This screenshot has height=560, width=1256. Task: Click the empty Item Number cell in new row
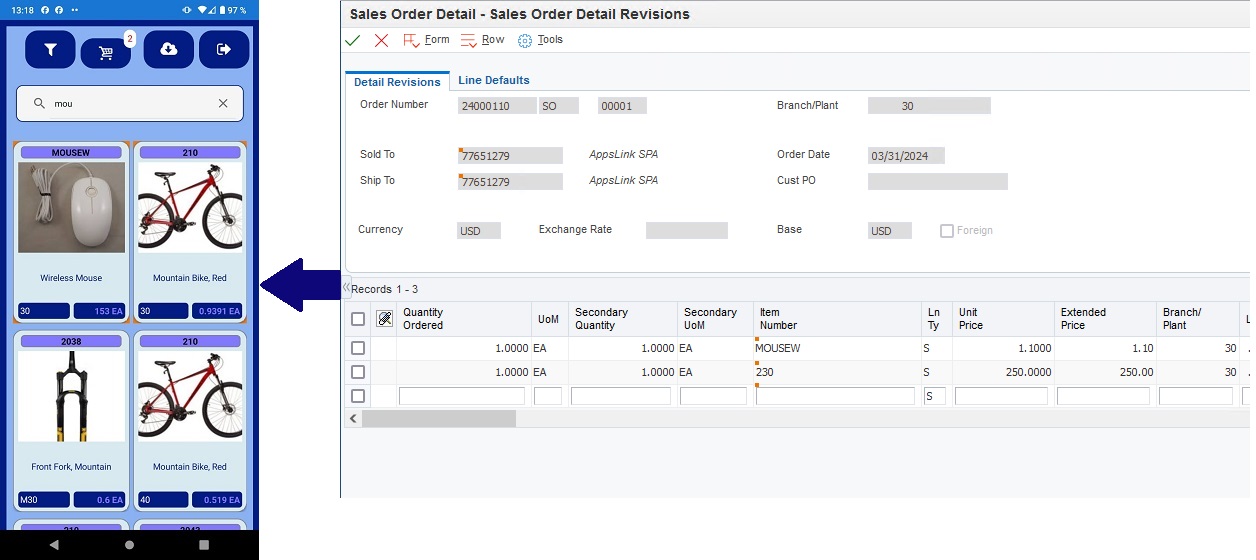pos(835,396)
